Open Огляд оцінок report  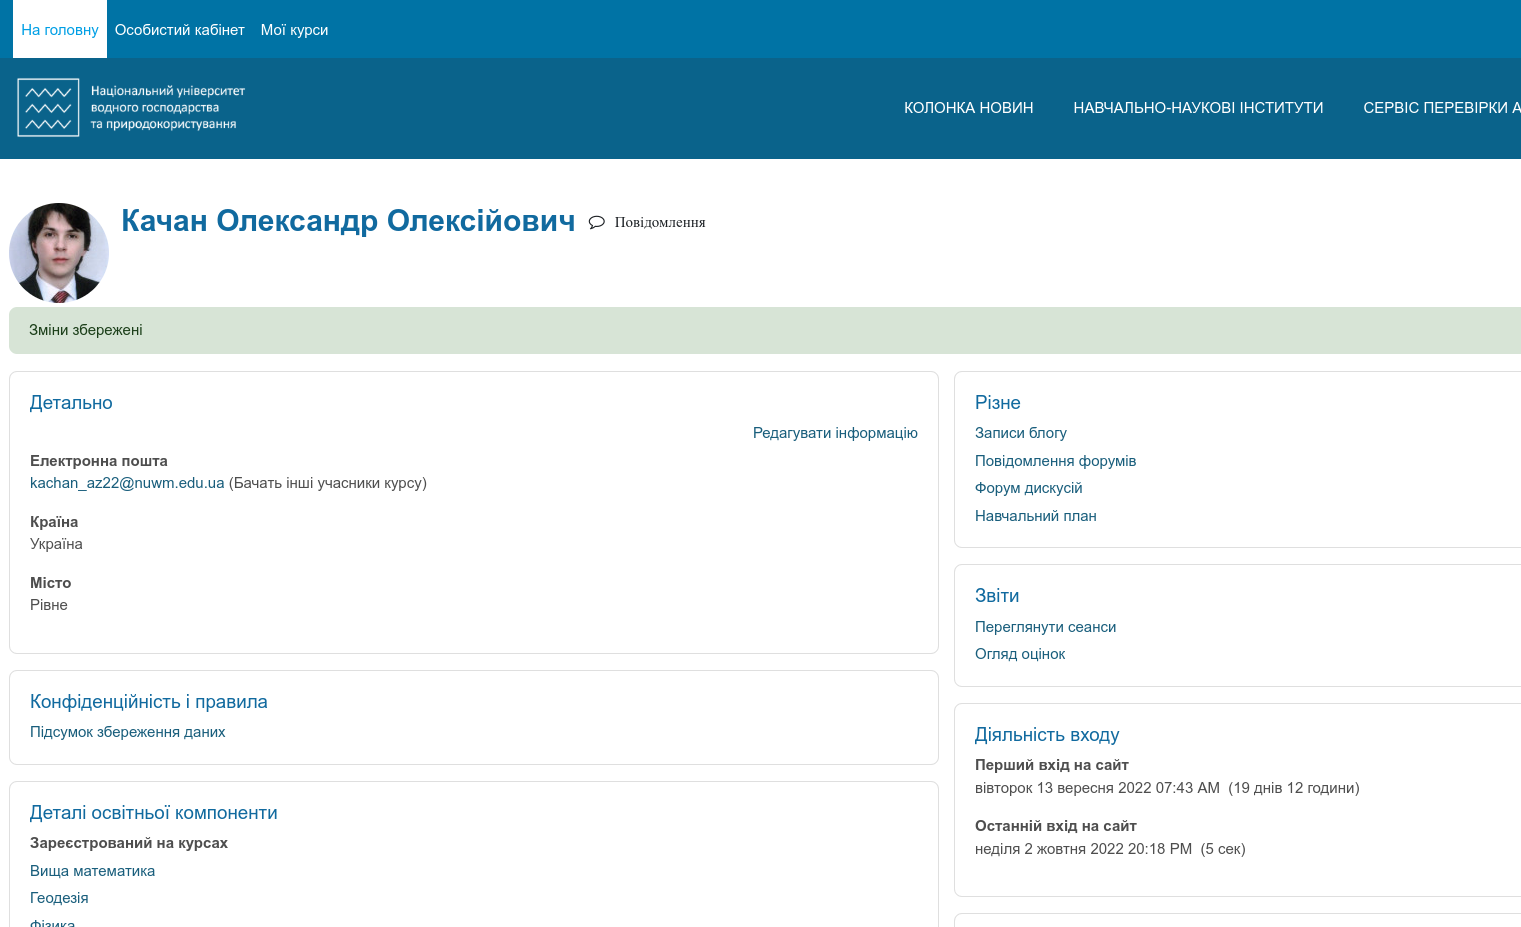1020,653
